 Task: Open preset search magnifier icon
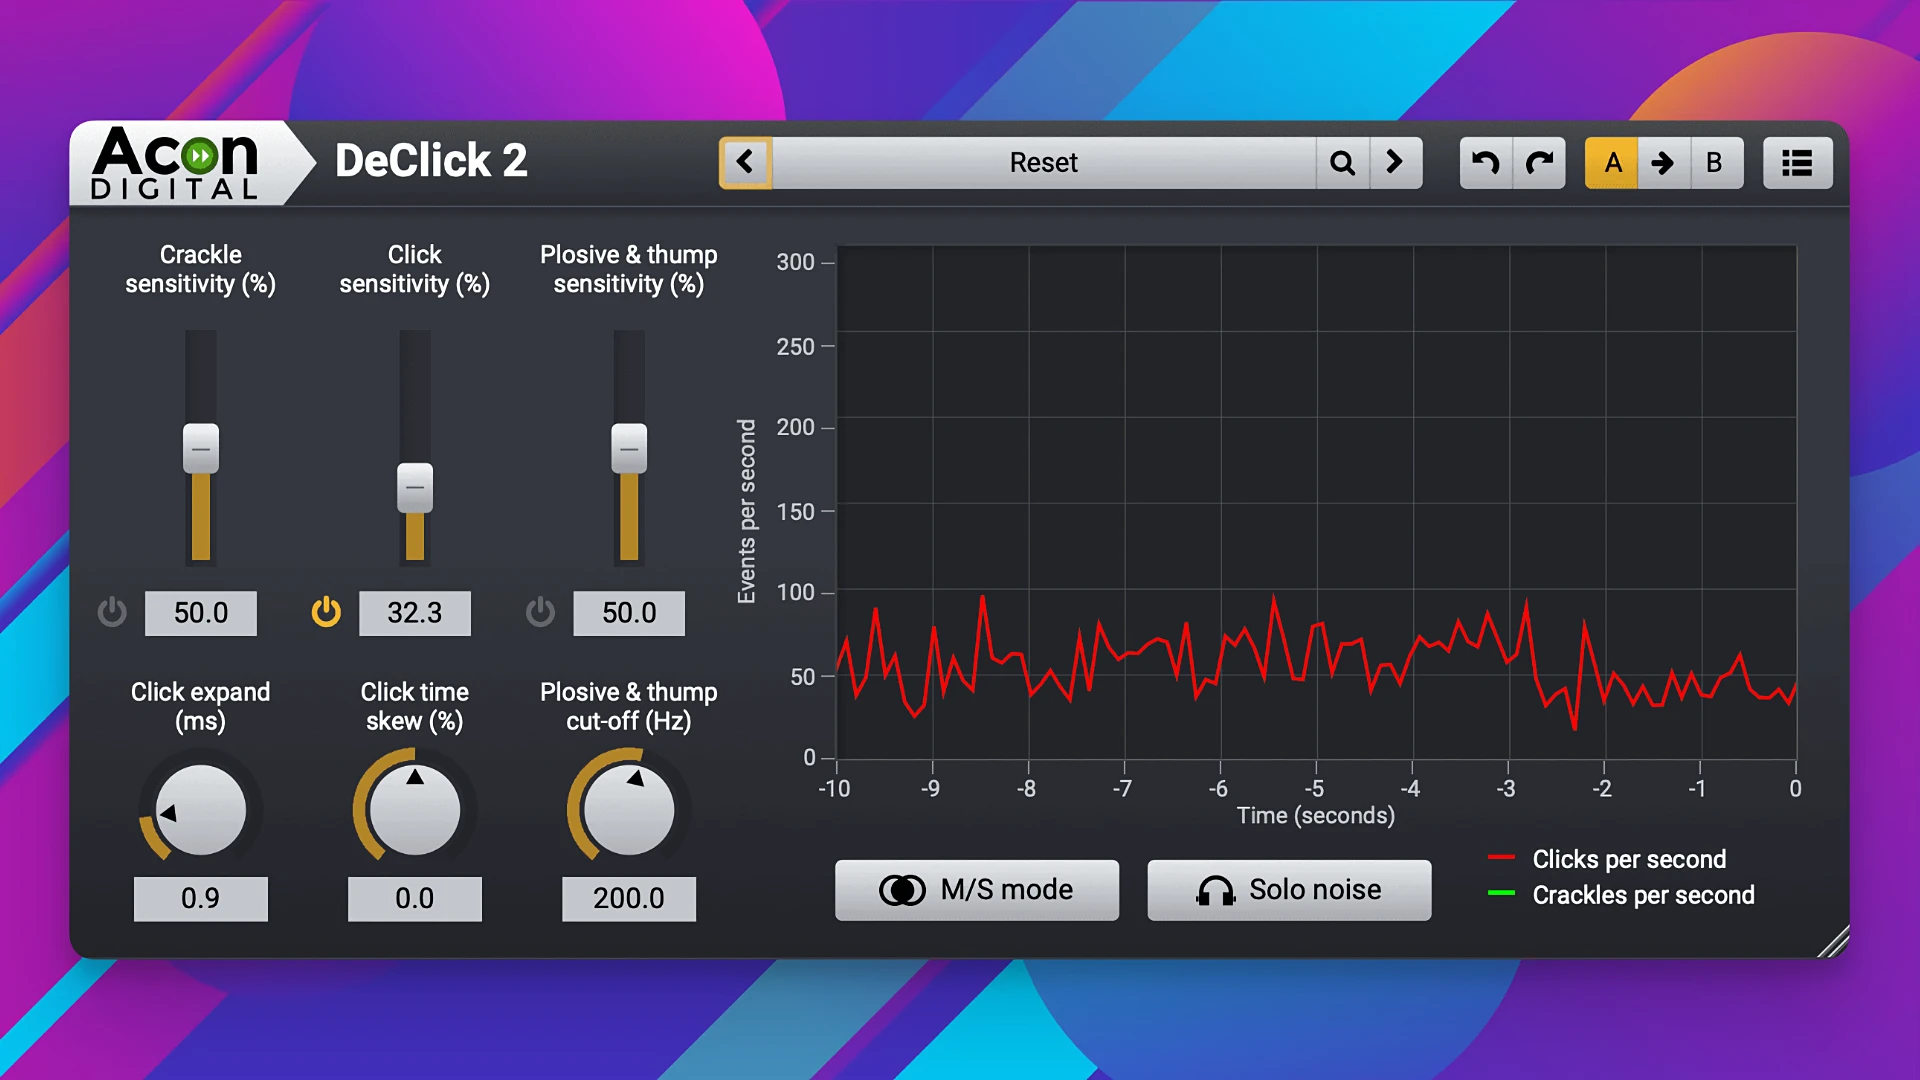(x=1342, y=162)
